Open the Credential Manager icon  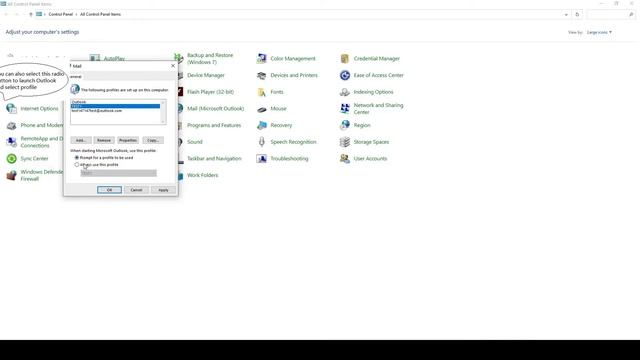tap(345, 58)
